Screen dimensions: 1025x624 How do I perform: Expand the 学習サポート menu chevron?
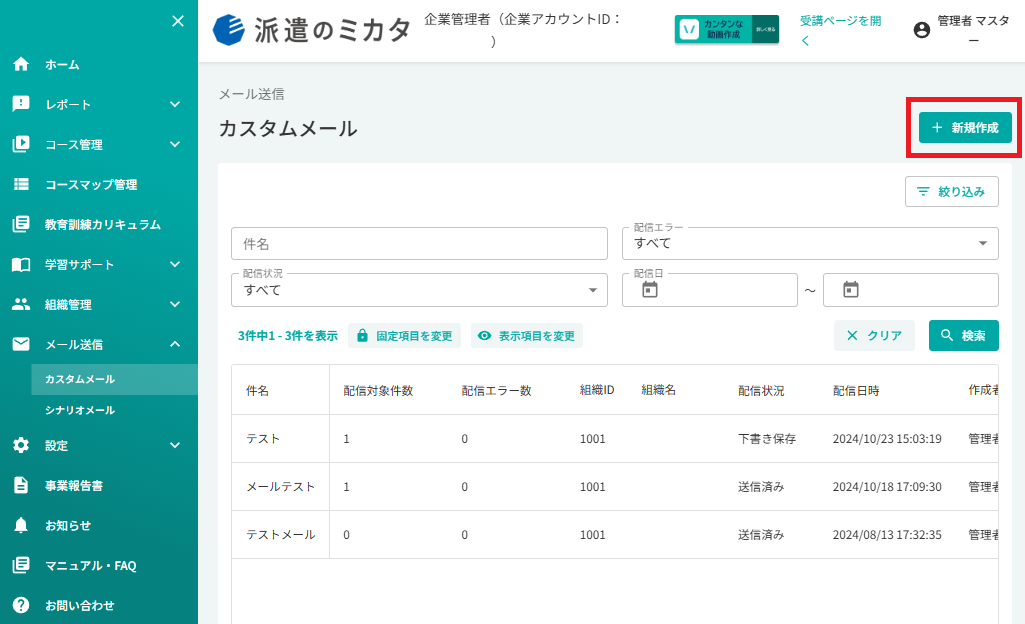175,264
